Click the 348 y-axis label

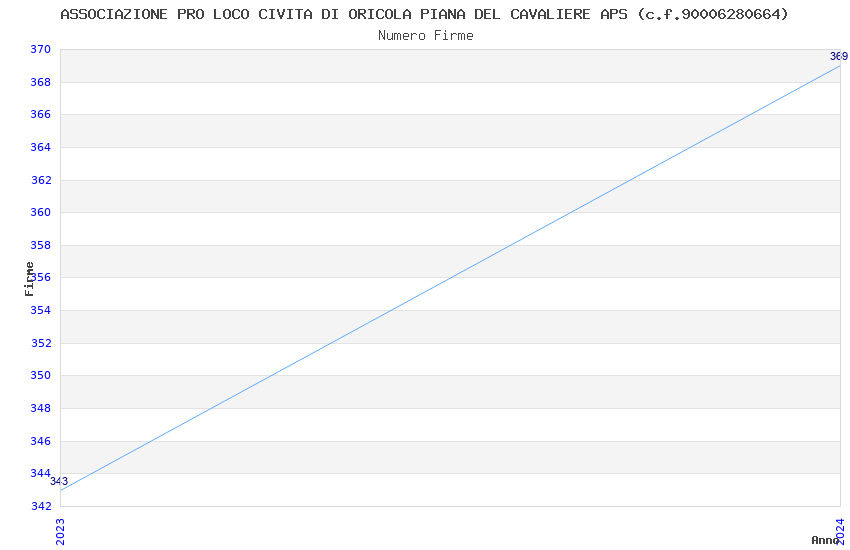tap(41, 408)
